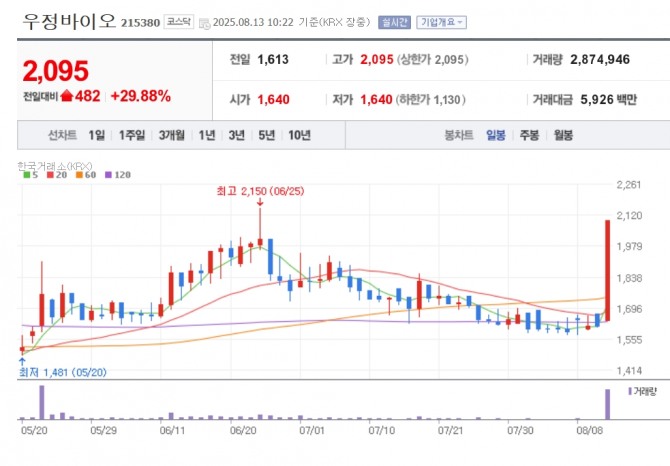Screen dimensions: 670x466
Task: Switch to the 주봉 weekly candle chart
Action: point(529,134)
